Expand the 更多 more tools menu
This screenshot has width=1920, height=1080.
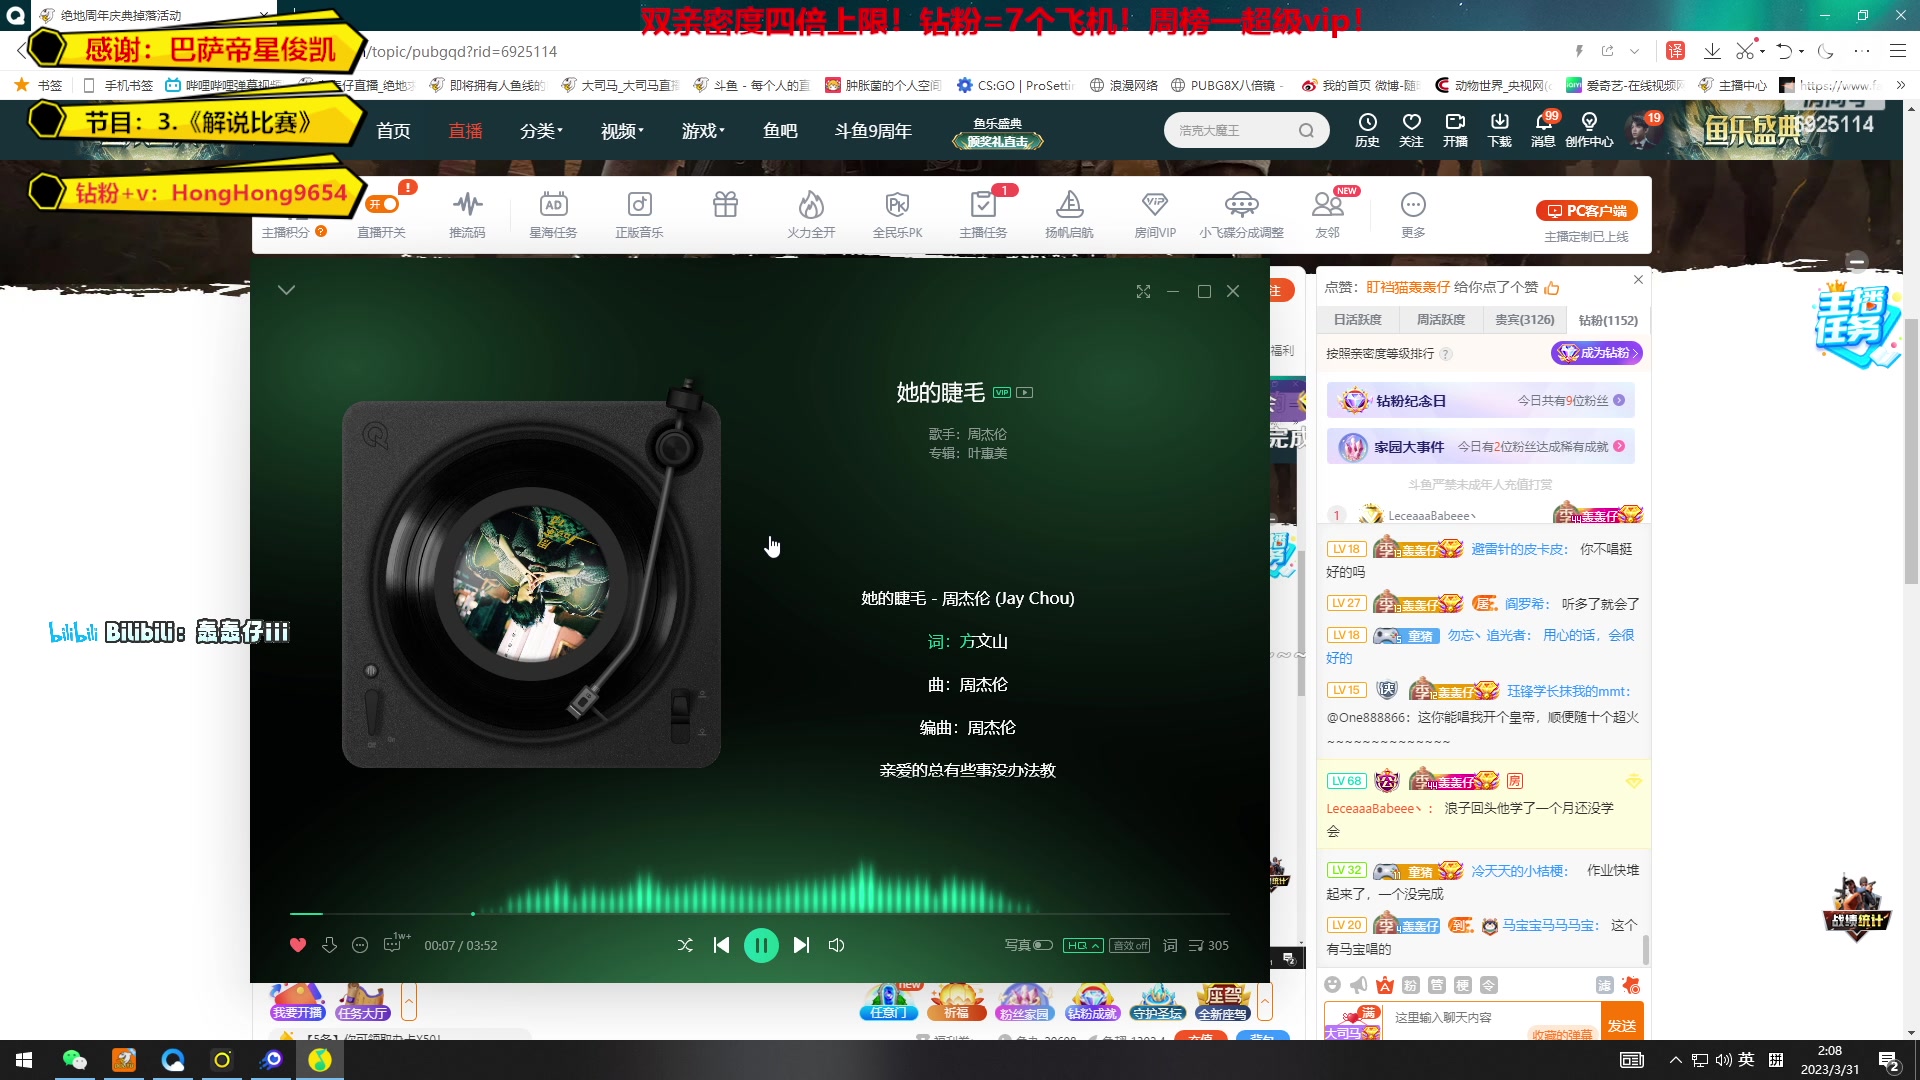coord(1413,214)
